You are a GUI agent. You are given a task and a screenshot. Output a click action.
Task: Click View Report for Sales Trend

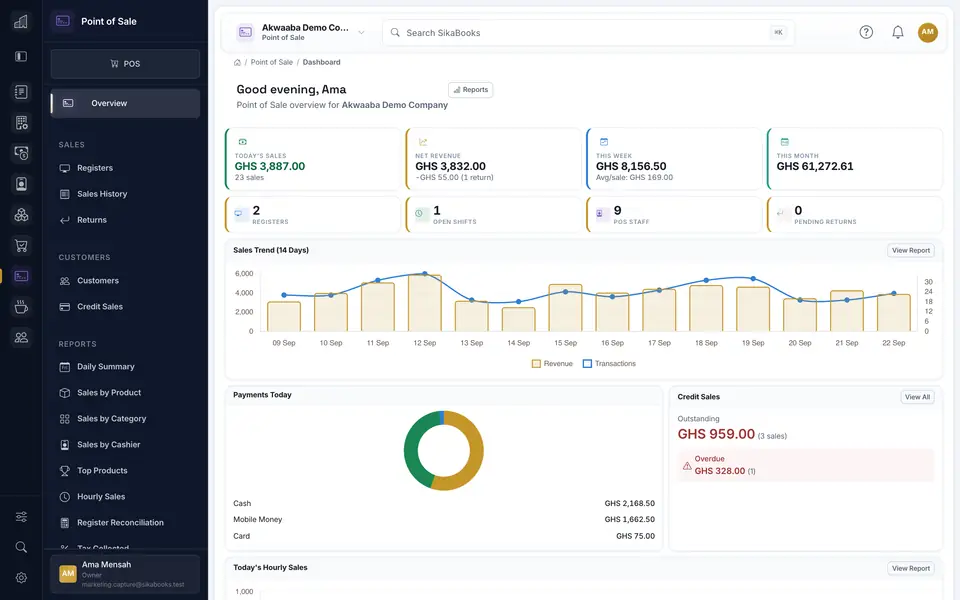[910, 250]
